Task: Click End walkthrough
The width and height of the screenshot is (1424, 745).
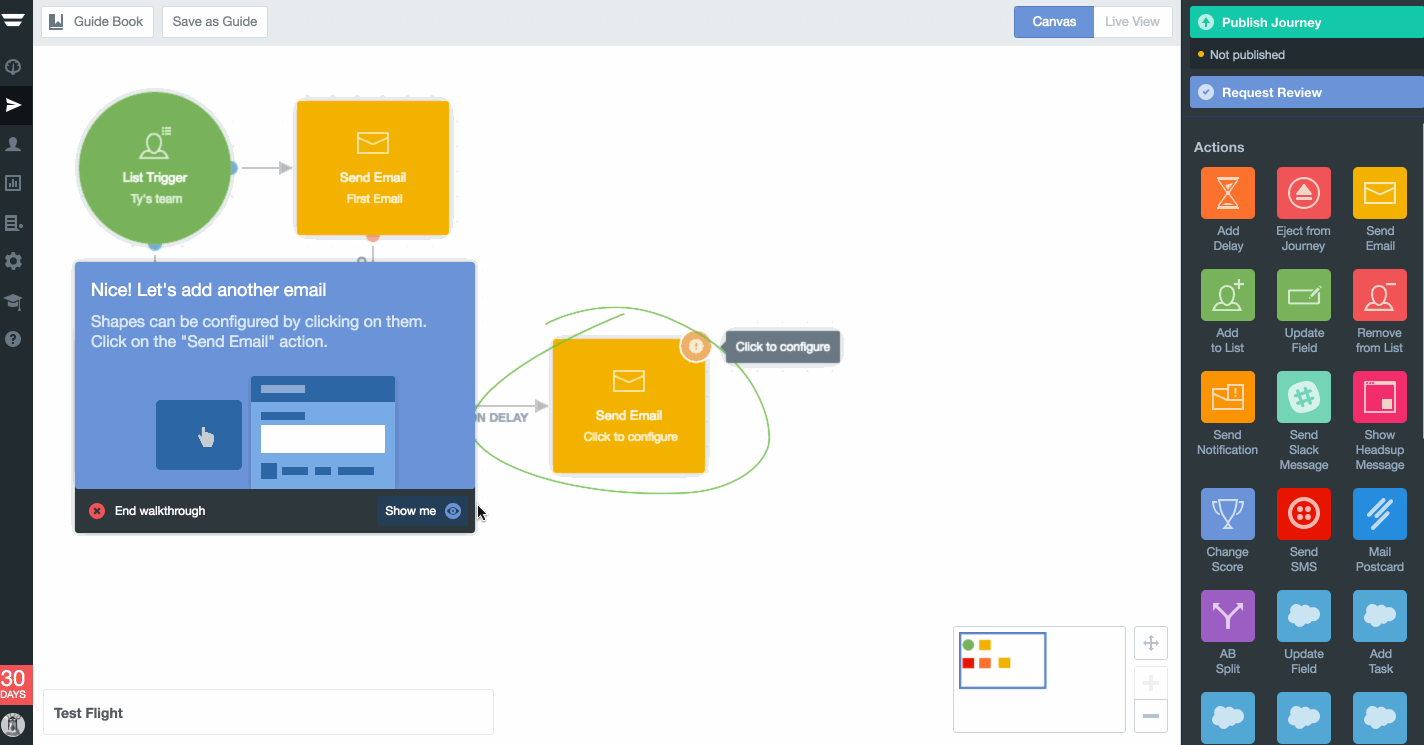Action: point(147,511)
